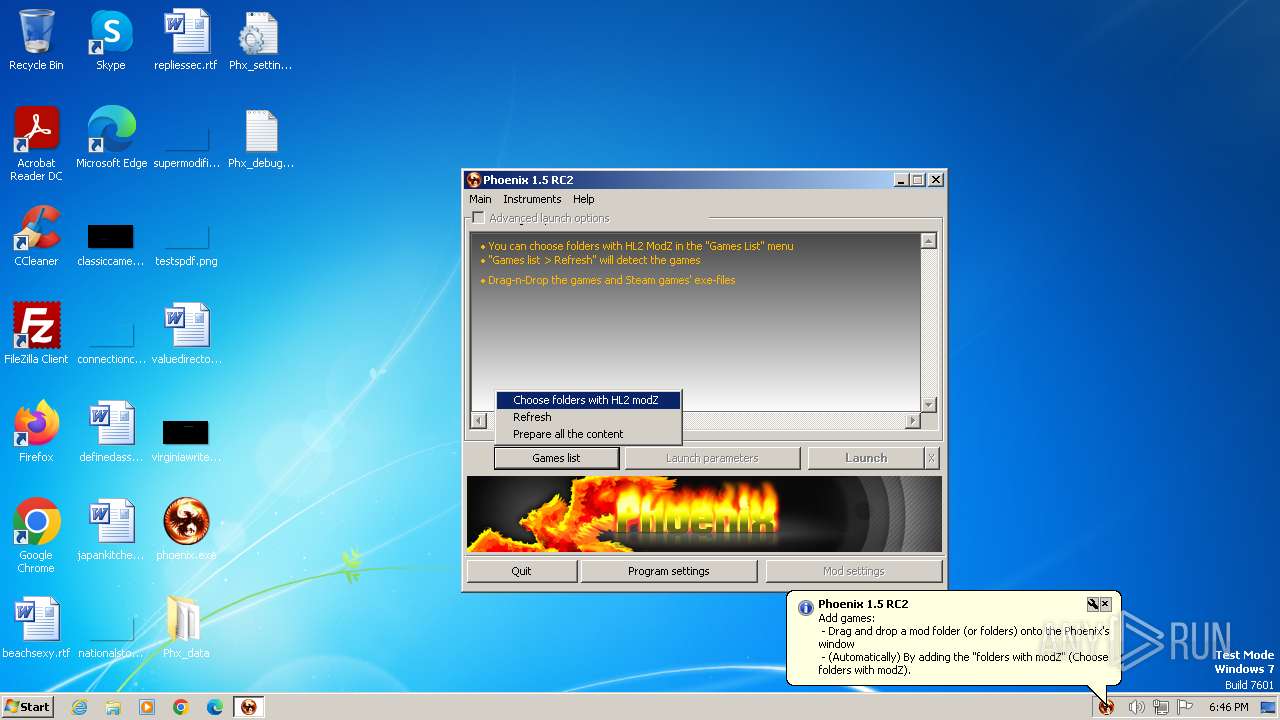Open the Instruments menu
This screenshot has width=1280, height=720.
point(532,199)
